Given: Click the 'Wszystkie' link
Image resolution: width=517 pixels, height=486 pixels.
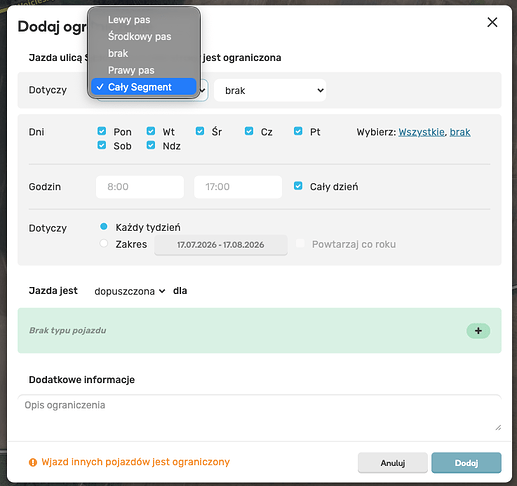Looking at the screenshot, I should (421, 132).
